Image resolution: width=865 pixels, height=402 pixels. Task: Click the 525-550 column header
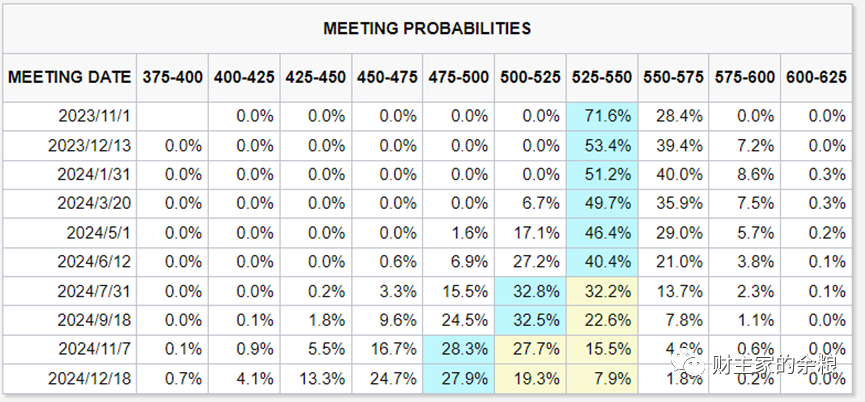point(602,77)
